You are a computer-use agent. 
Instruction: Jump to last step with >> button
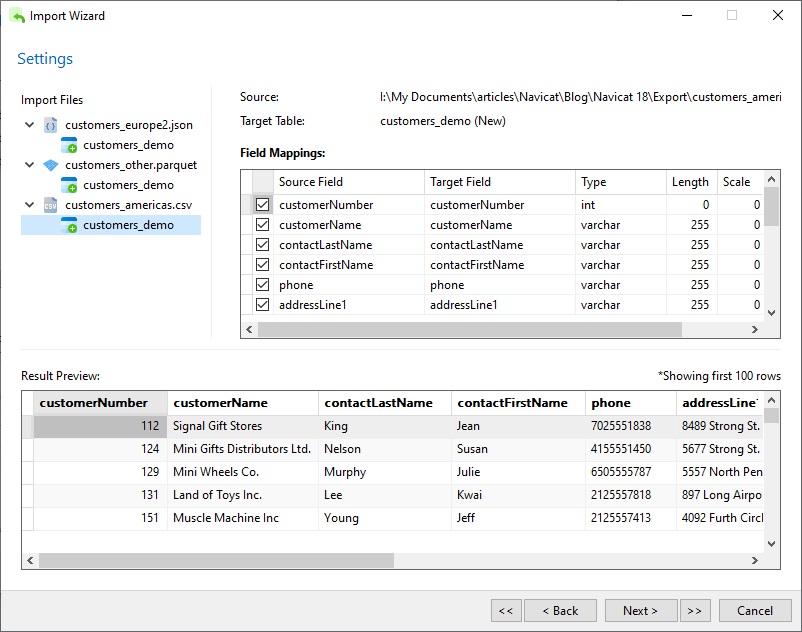(x=694, y=611)
